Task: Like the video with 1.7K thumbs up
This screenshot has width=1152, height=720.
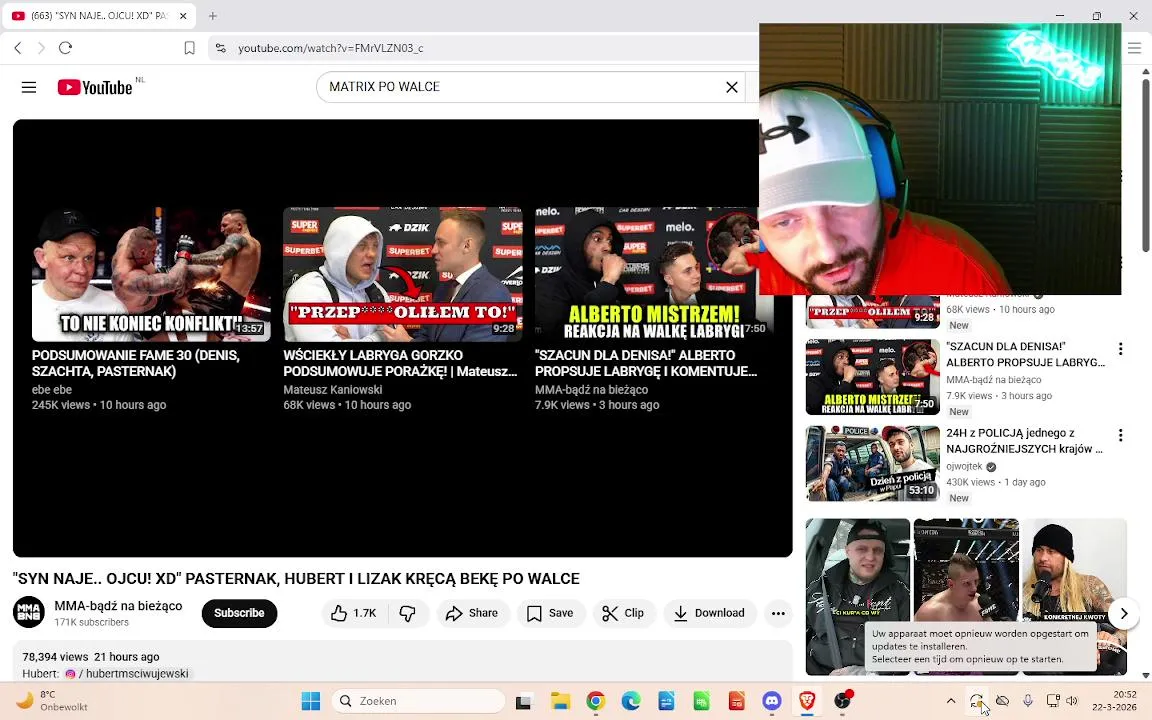Action: coord(353,613)
